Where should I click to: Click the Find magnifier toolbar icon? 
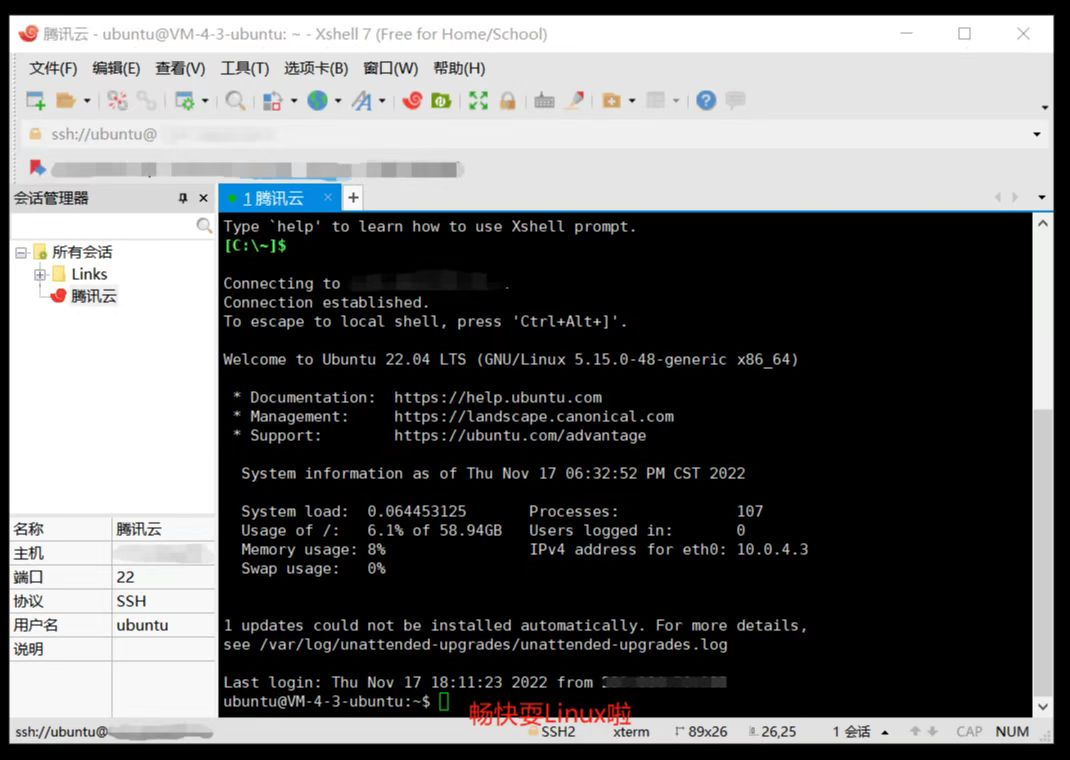tap(235, 101)
